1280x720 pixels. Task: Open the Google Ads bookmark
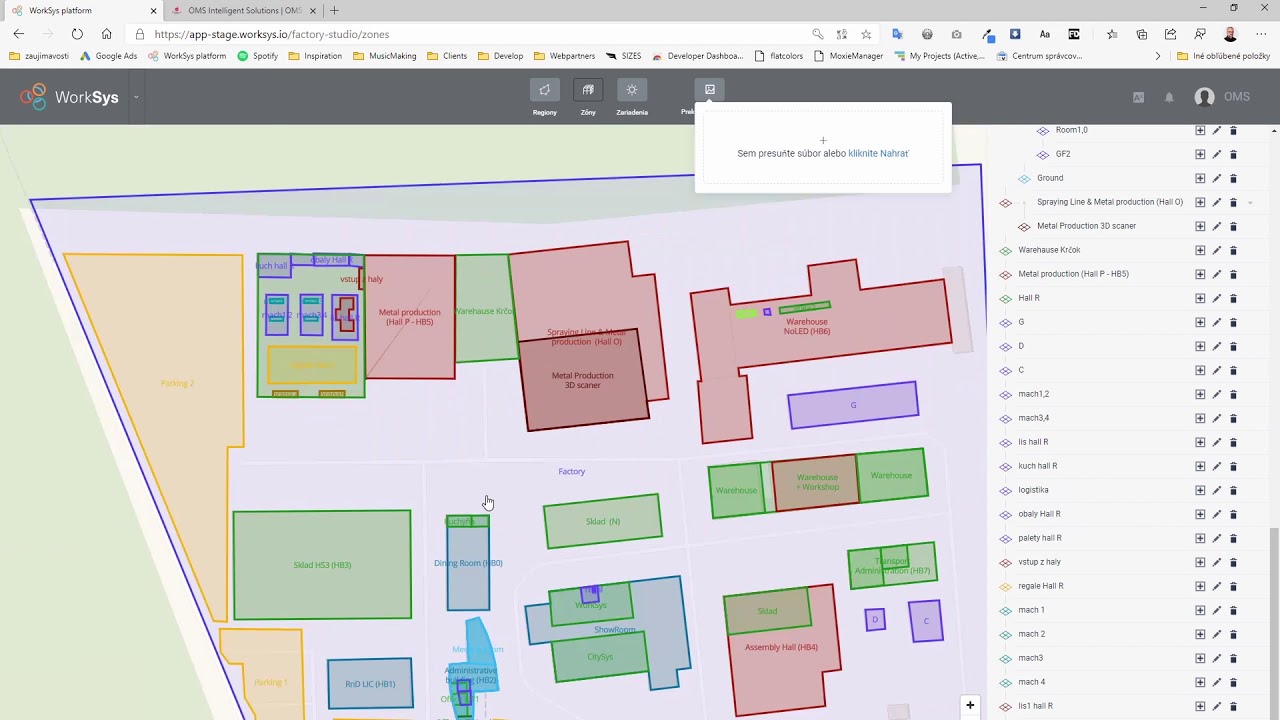[x=108, y=56]
